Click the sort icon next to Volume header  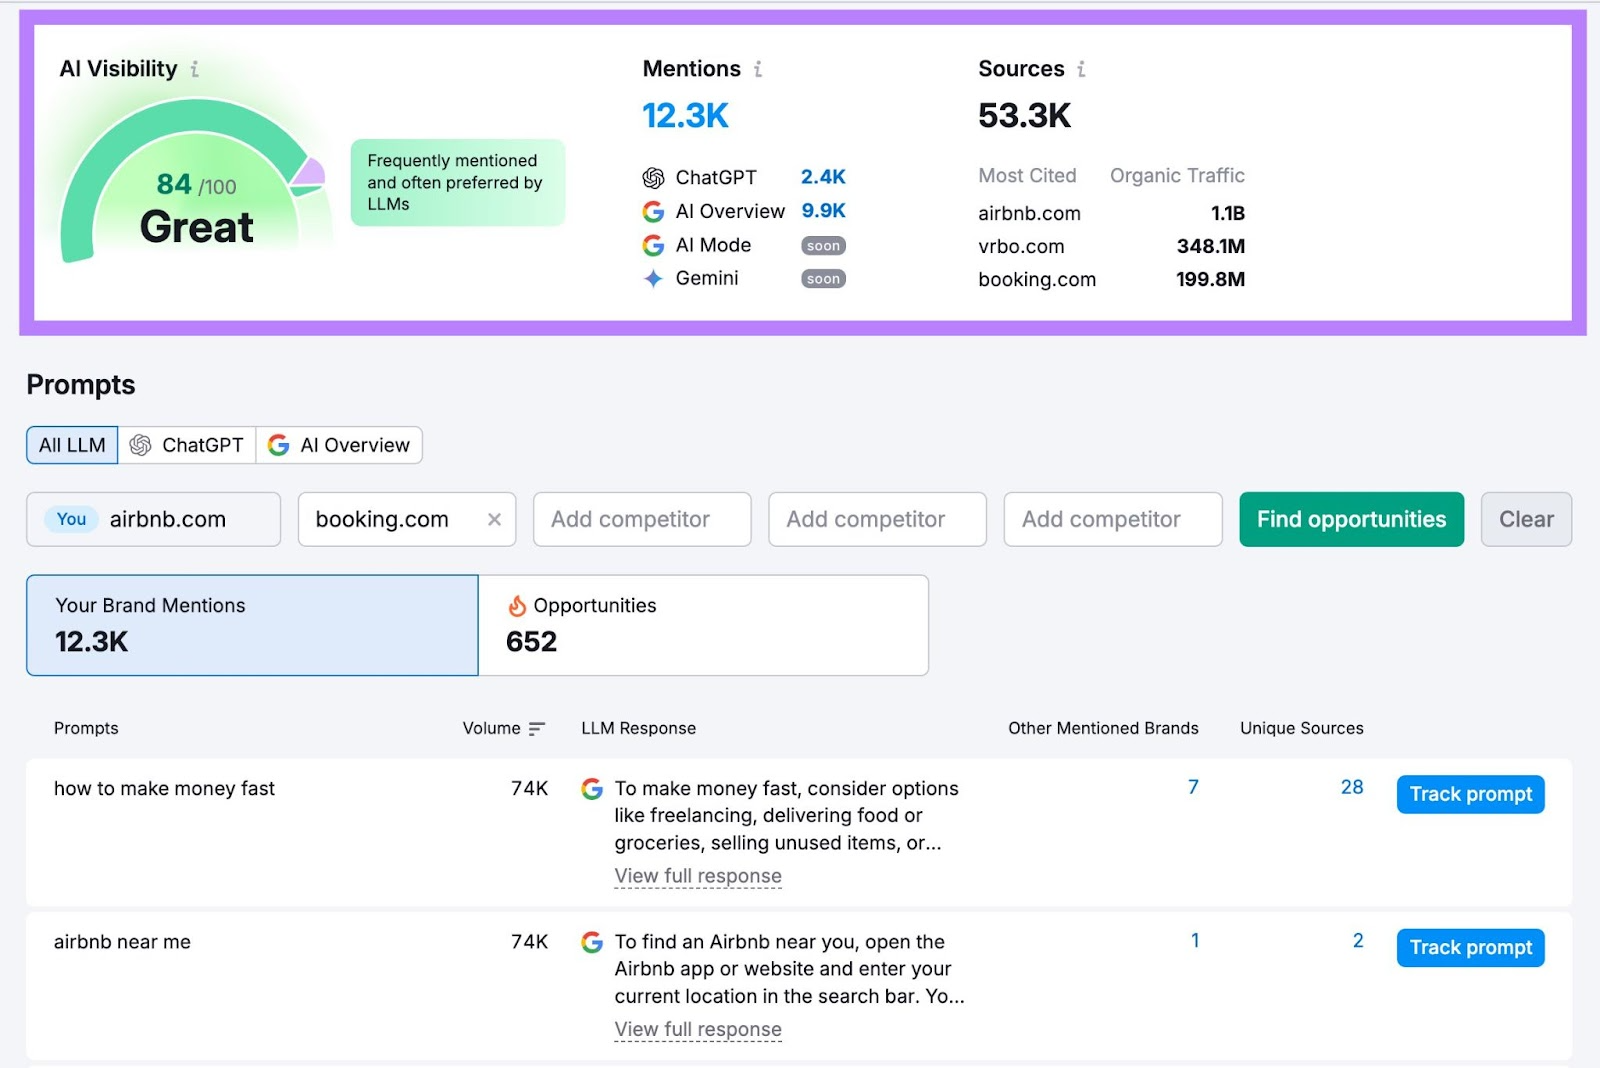[x=537, y=728]
